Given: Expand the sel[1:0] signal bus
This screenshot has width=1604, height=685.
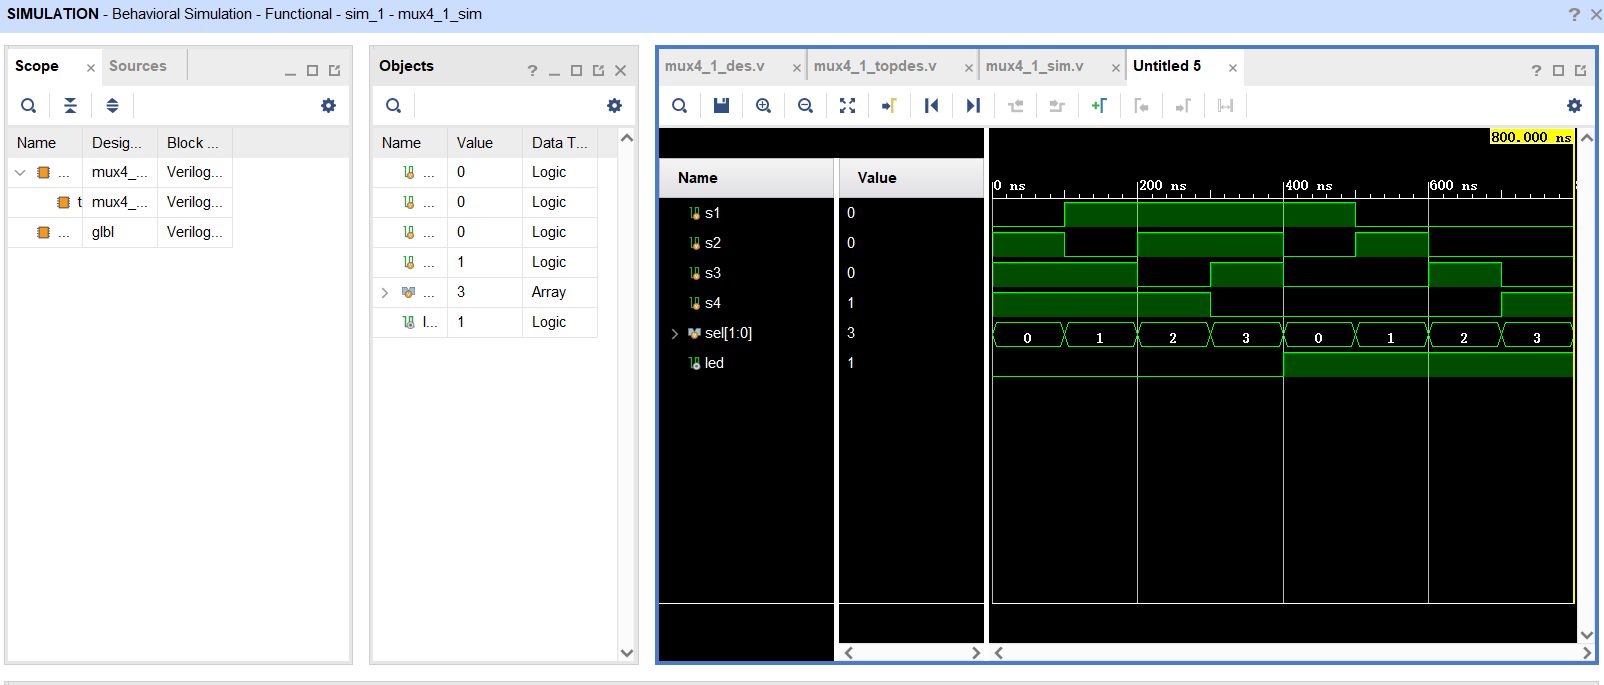Looking at the screenshot, I should click(x=675, y=333).
